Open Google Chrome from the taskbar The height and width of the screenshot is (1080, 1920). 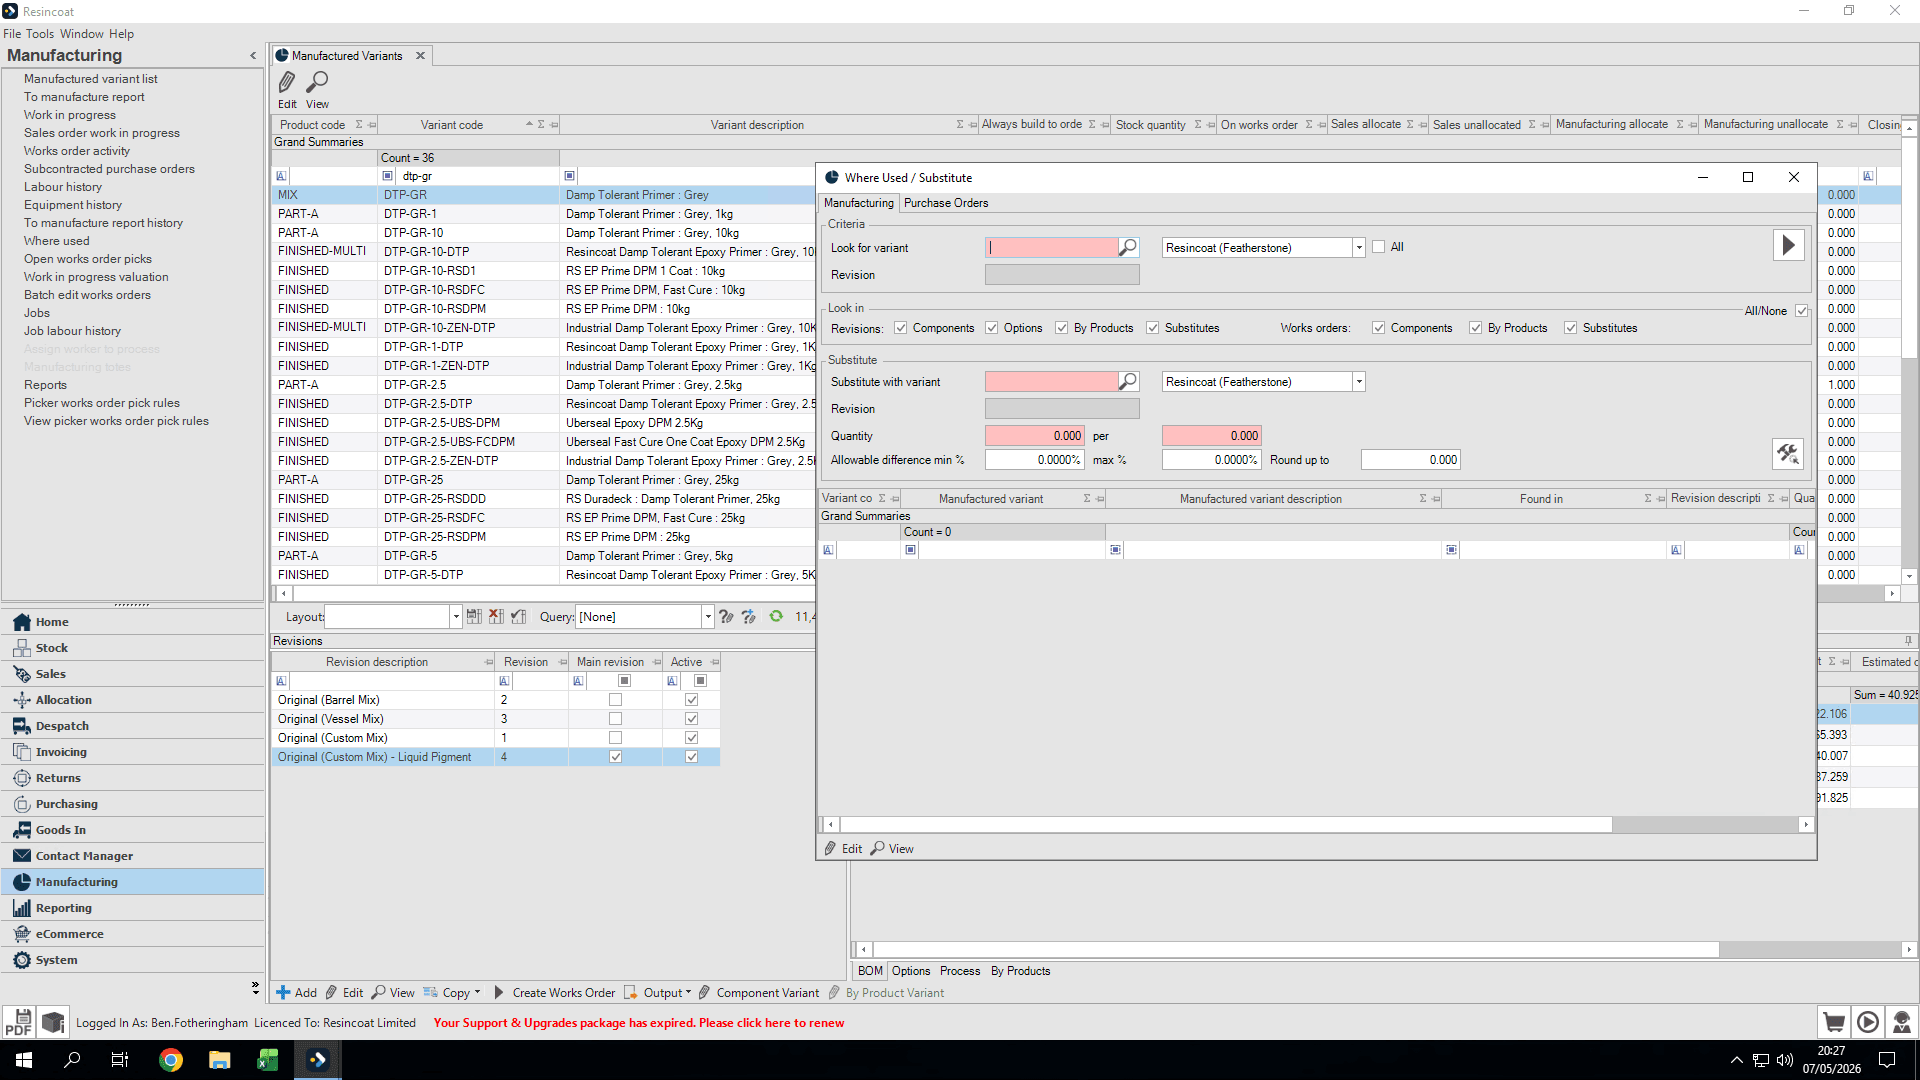coord(171,1060)
